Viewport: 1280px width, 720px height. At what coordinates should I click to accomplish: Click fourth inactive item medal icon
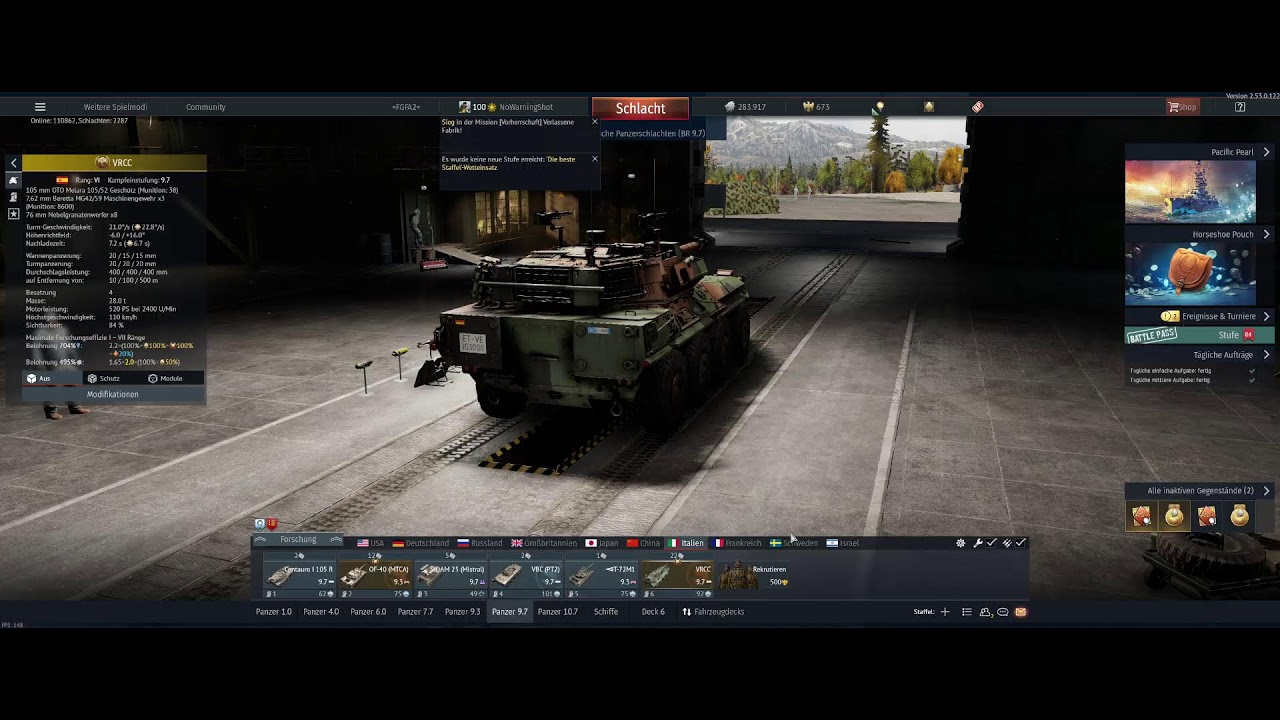tap(1240, 516)
